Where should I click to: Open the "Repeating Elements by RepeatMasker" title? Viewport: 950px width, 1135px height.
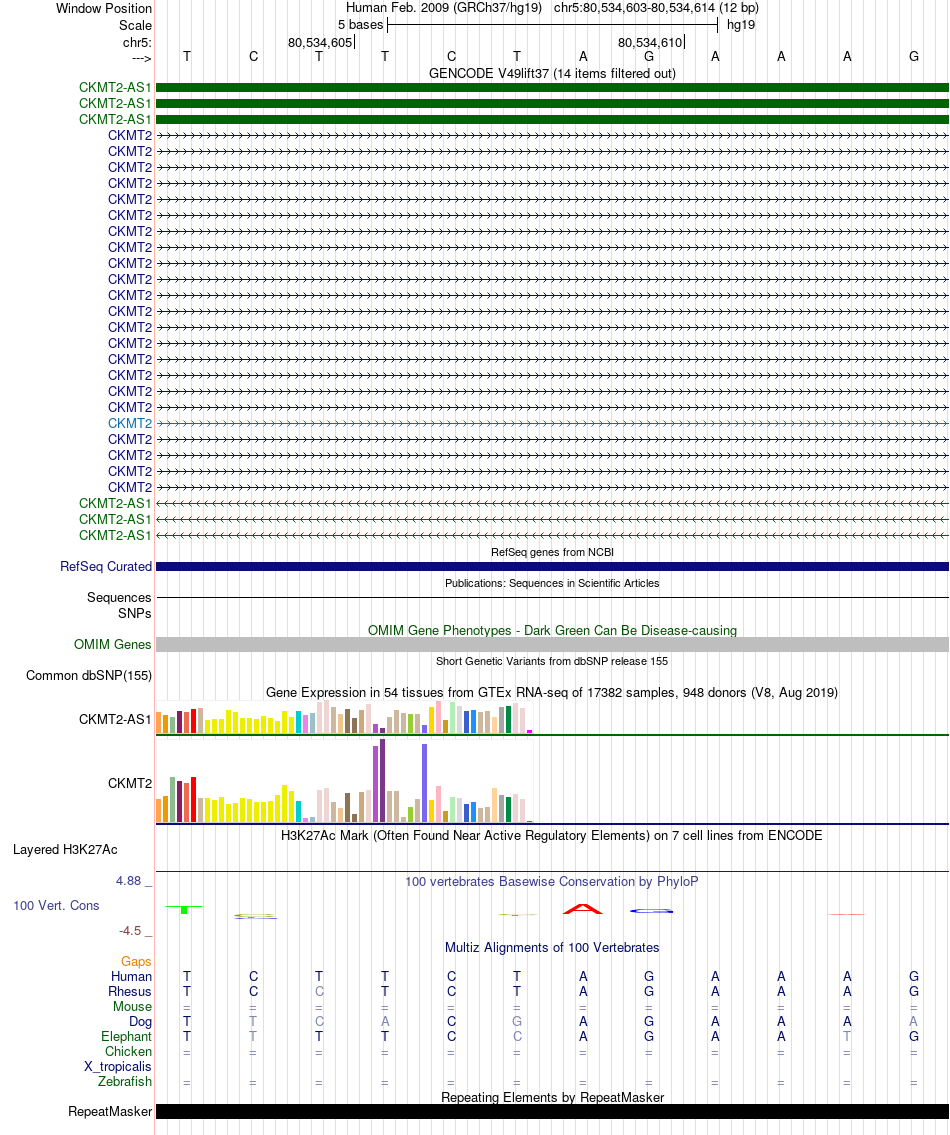(552, 1097)
